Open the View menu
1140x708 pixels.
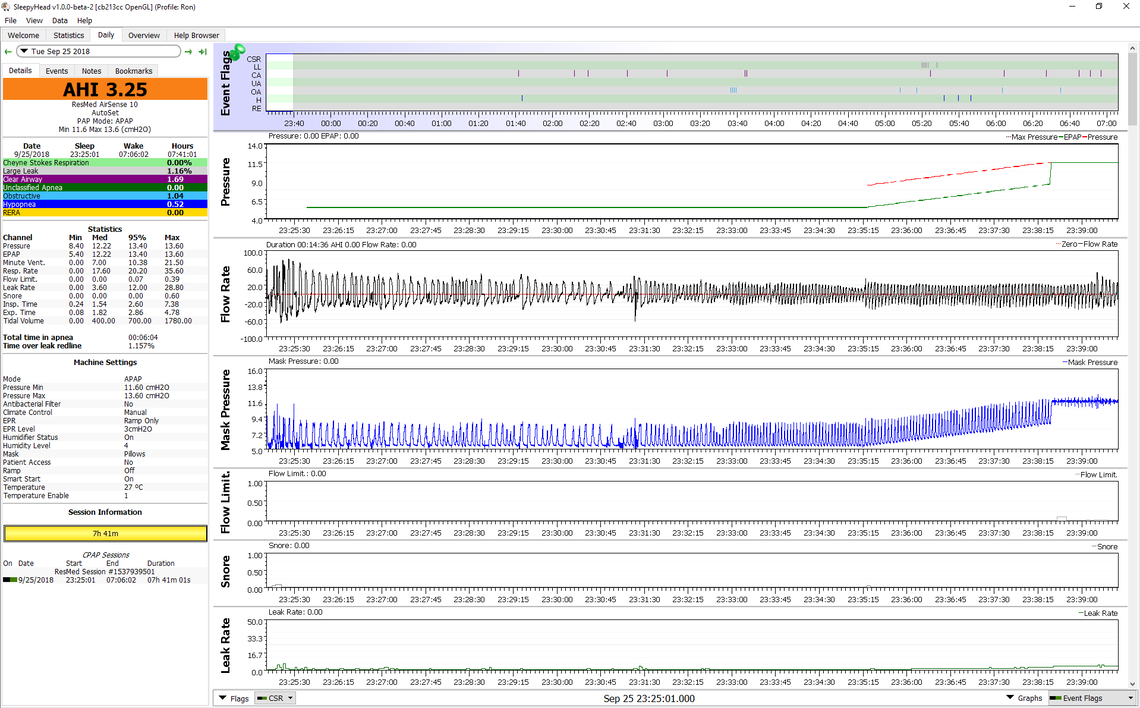tap(34, 20)
